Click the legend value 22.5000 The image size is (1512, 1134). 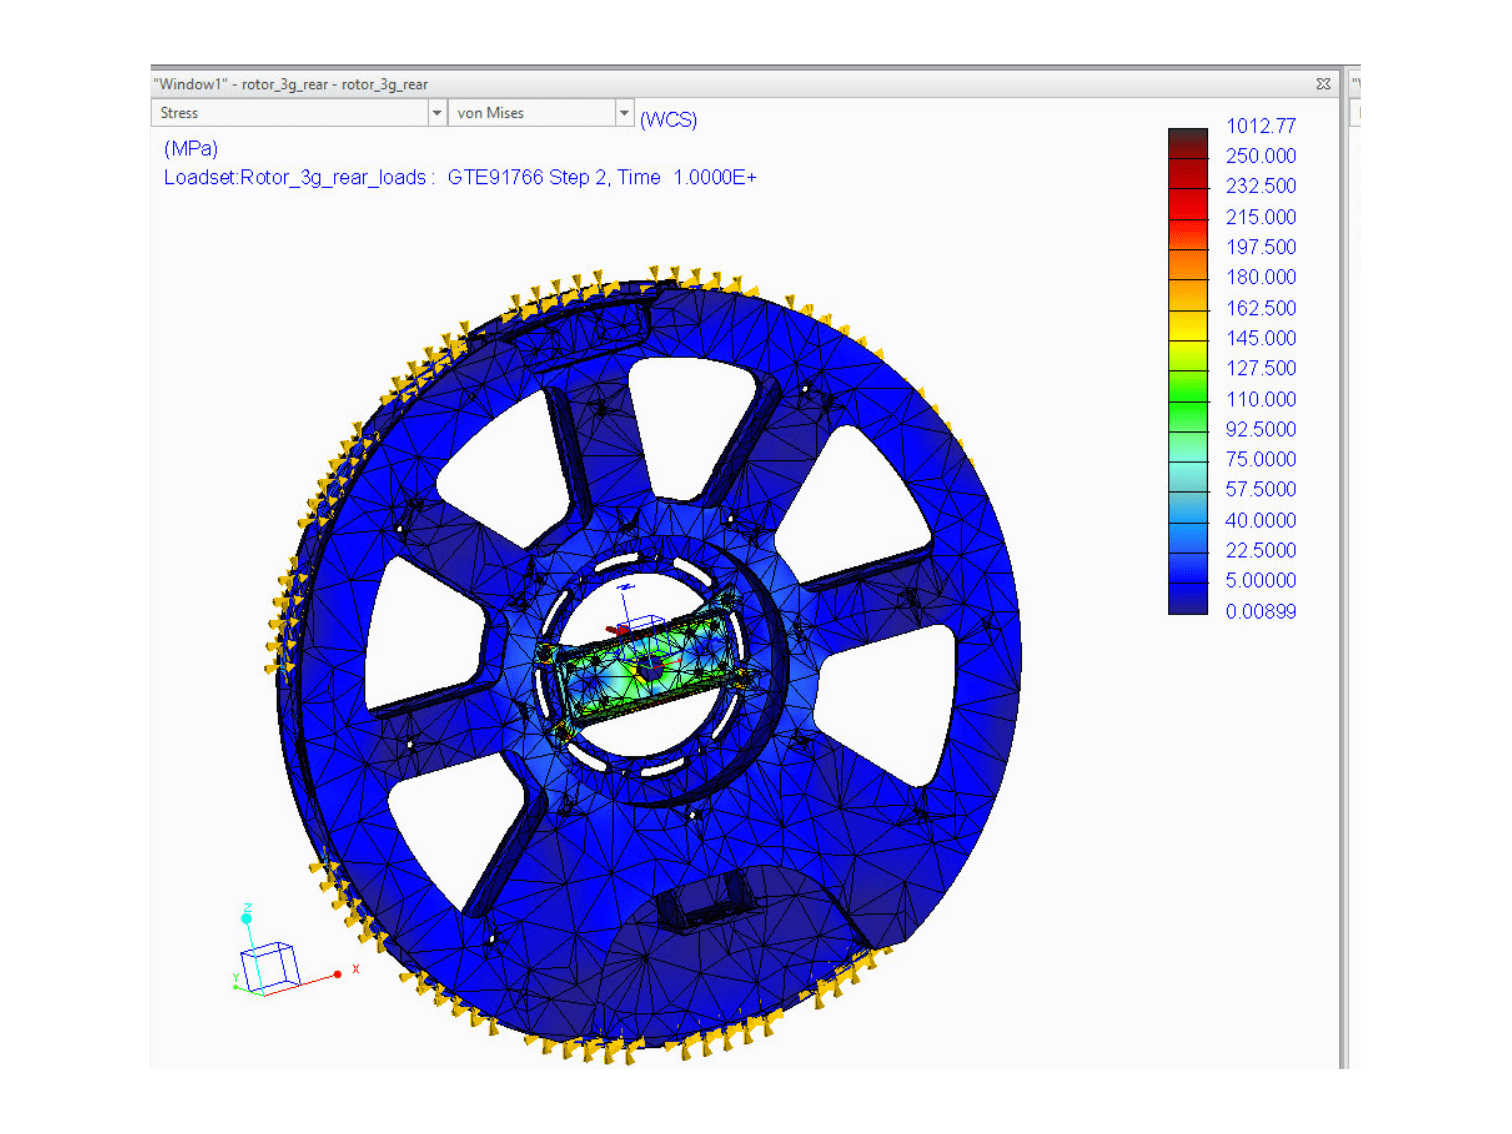(x=1260, y=550)
